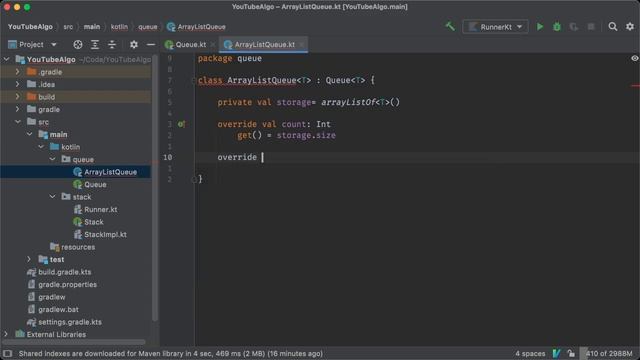
Task: Start debugging with the bug icon
Action: click(557, 27)
